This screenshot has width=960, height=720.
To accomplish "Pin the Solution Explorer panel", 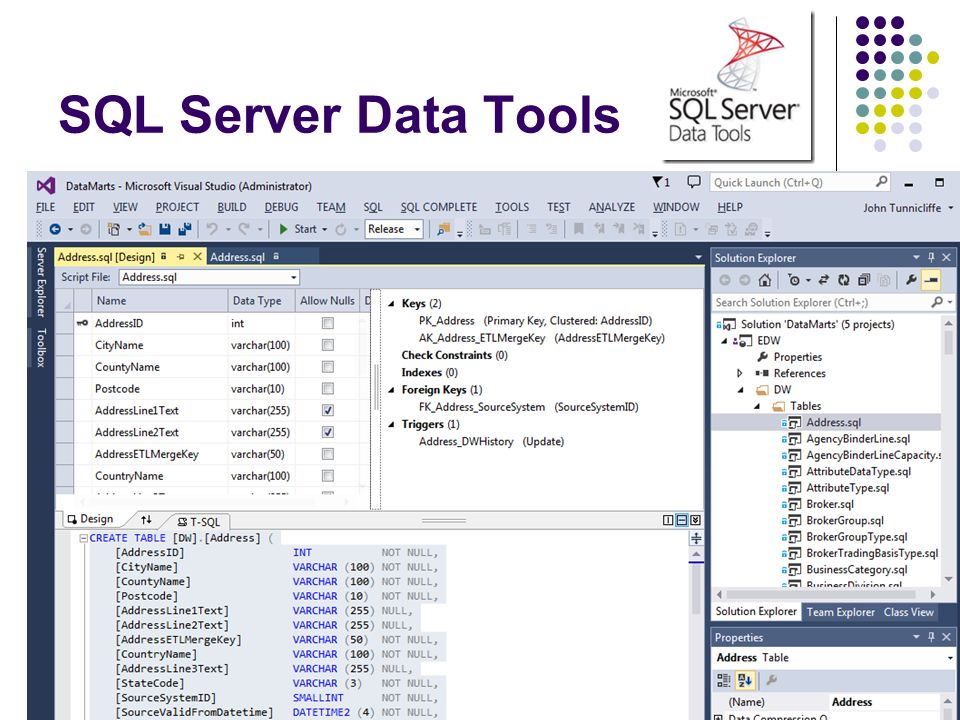I will click(x=931, y=258).
